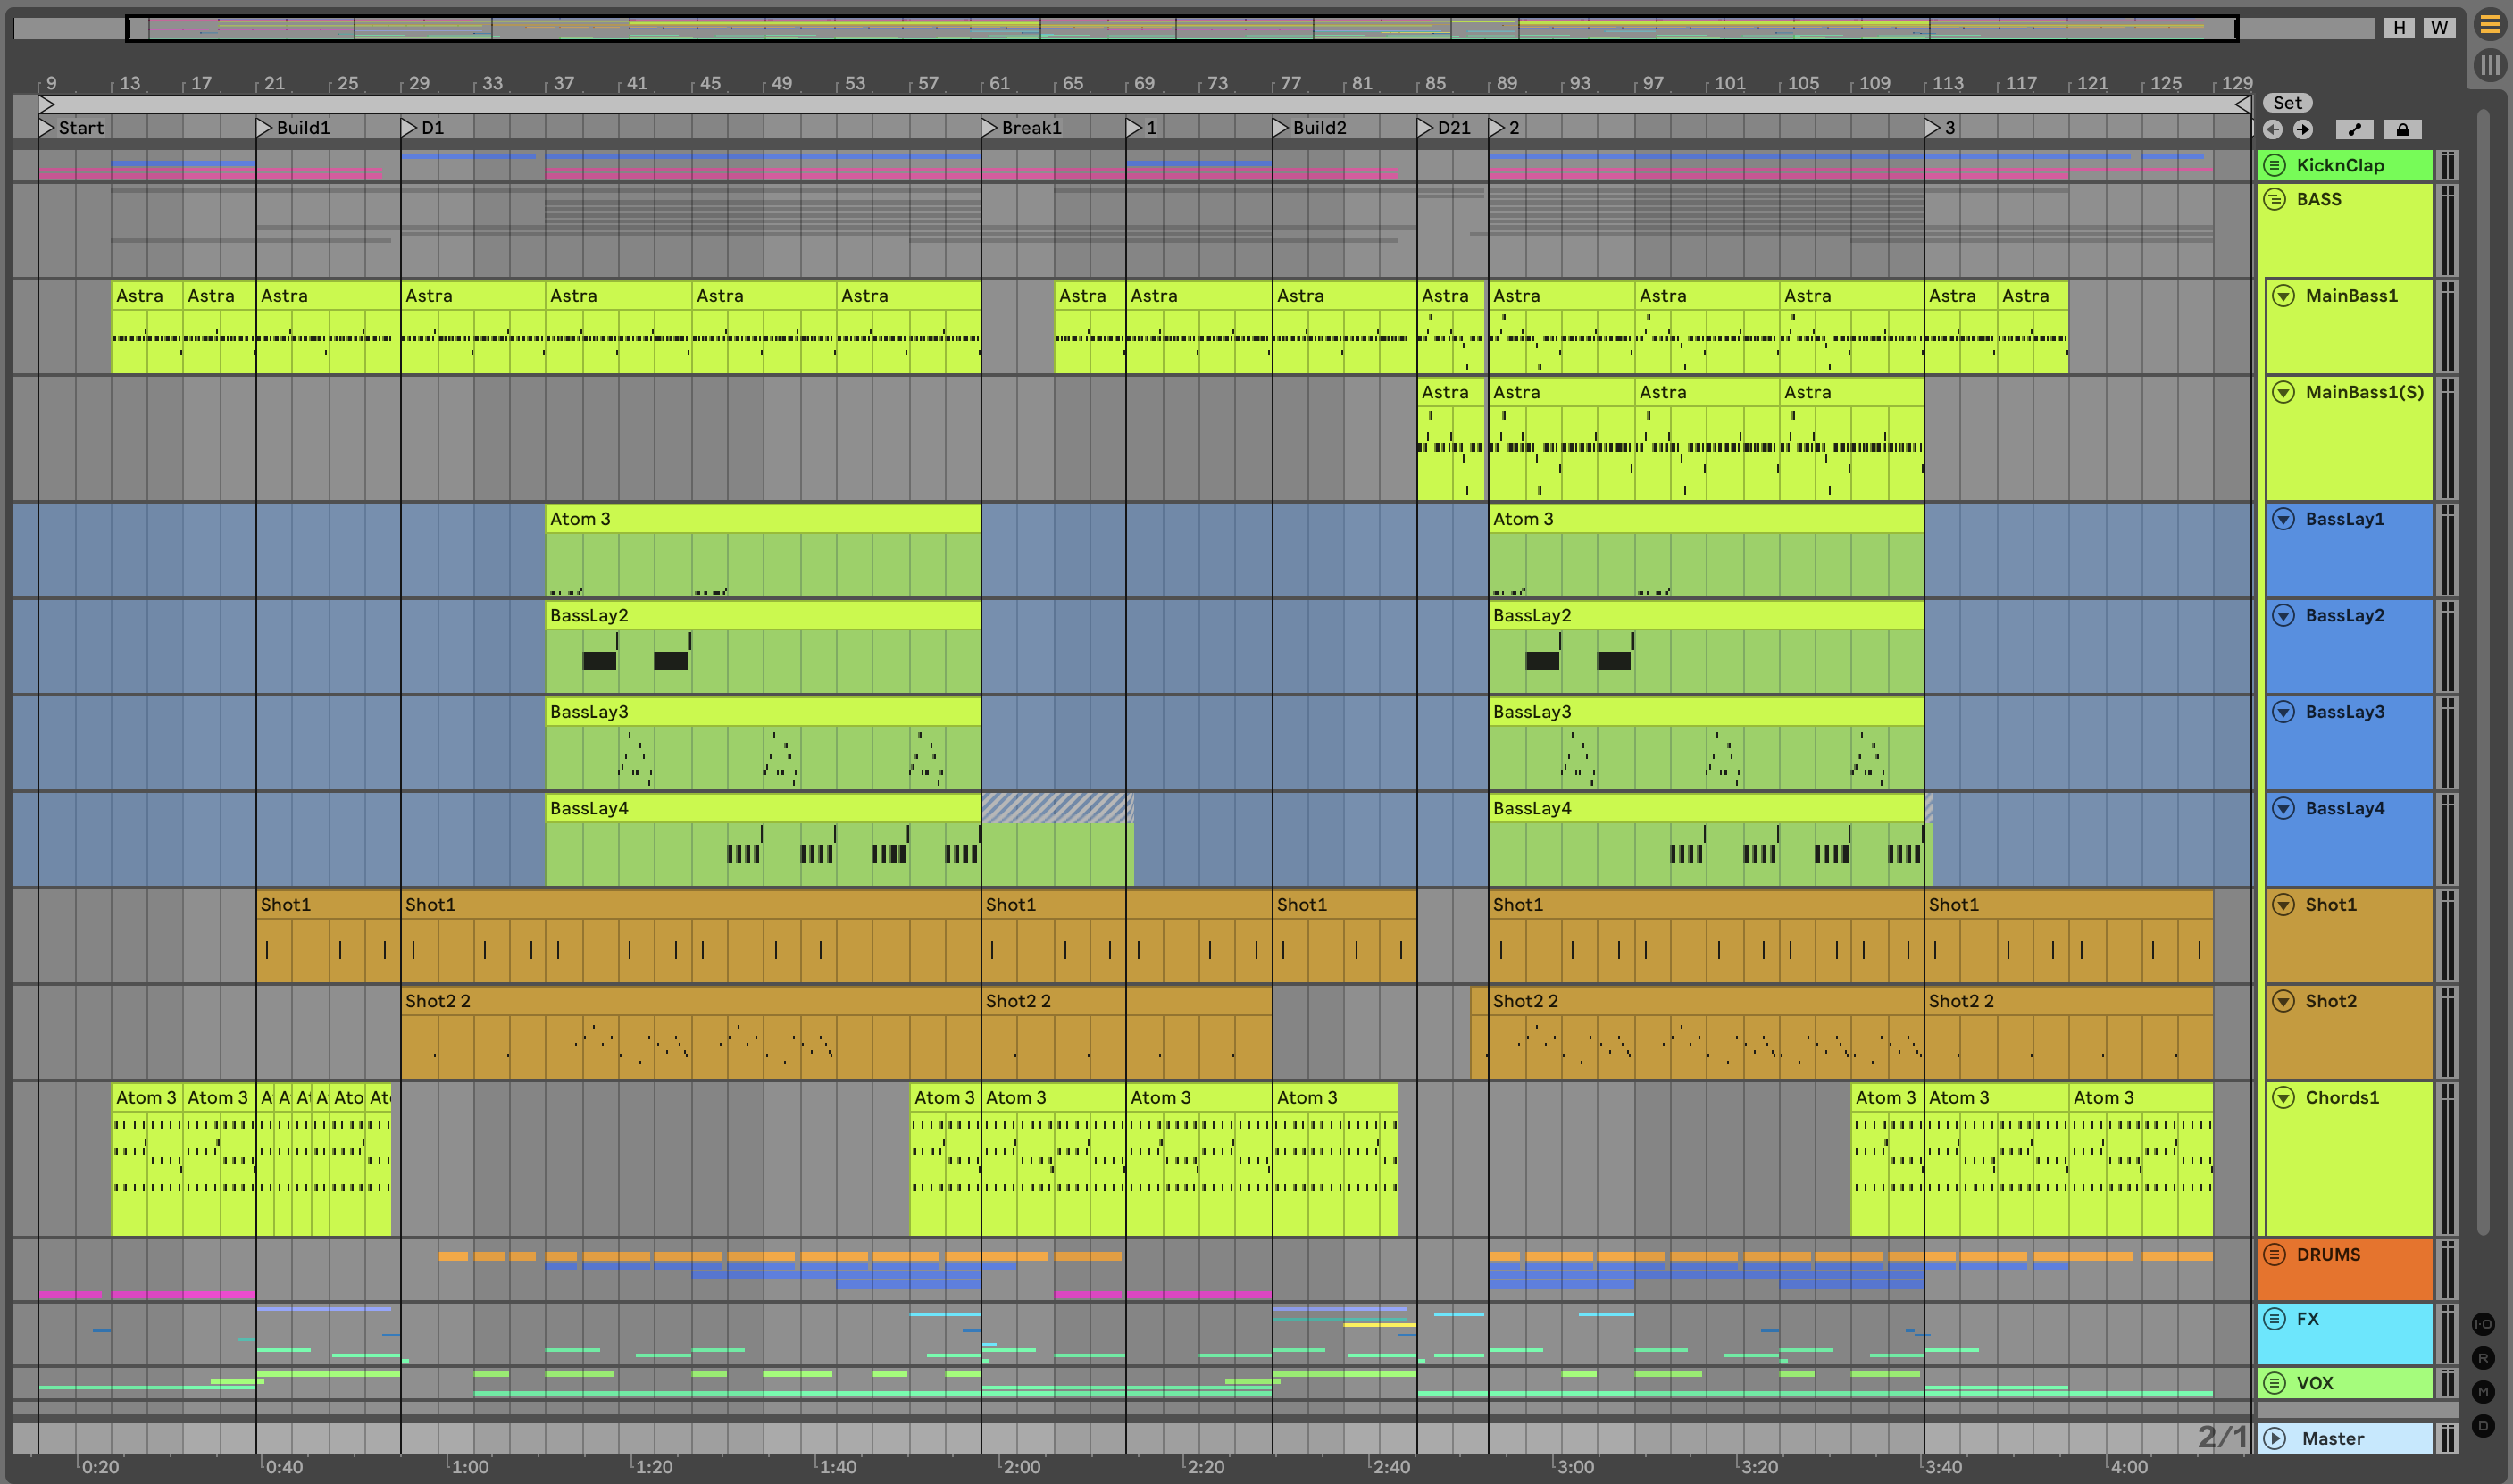Toggle the I-O section visibility
The height and width of the screenshot is (1484, 2513).
[x=2483, y=1324]
